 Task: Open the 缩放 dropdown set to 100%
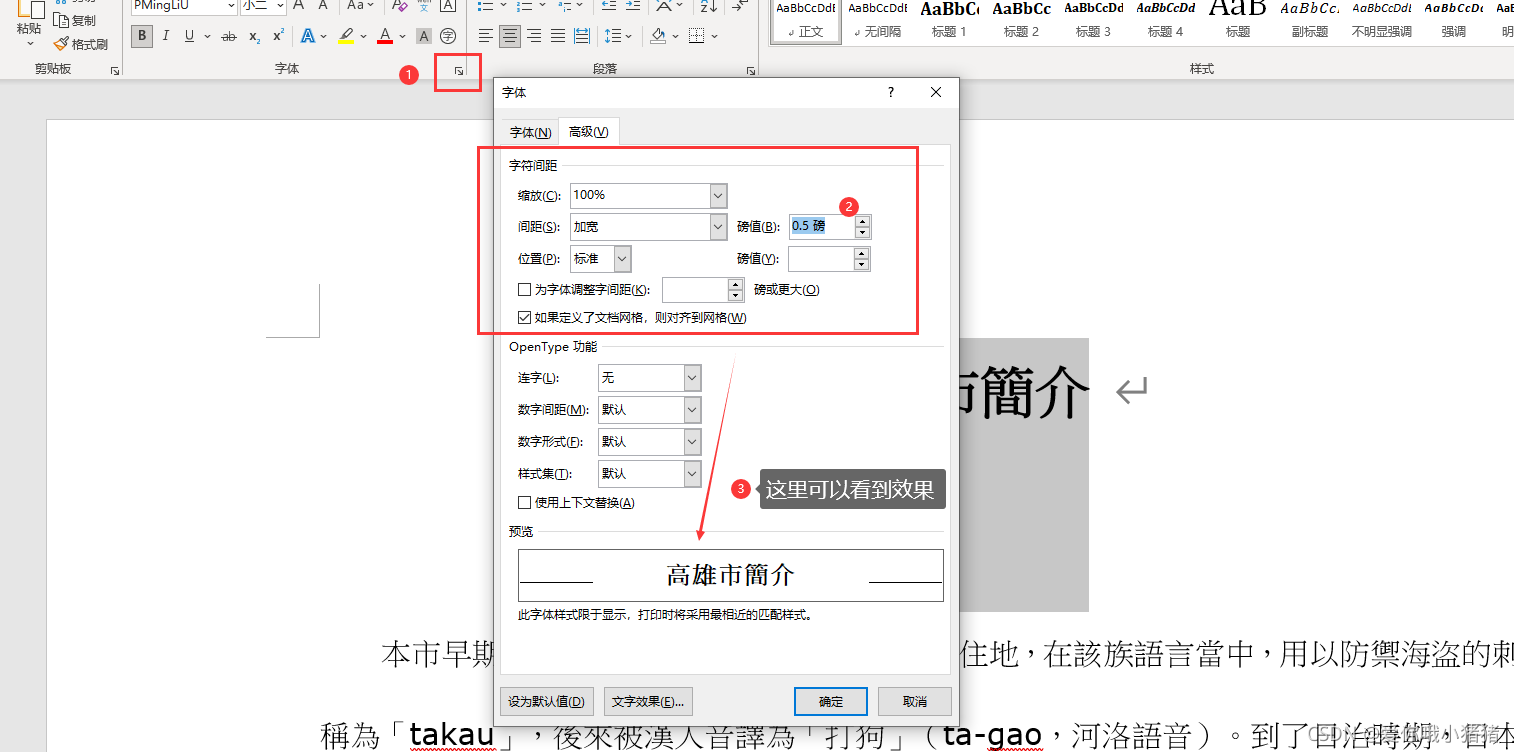[x=717, y=195]
